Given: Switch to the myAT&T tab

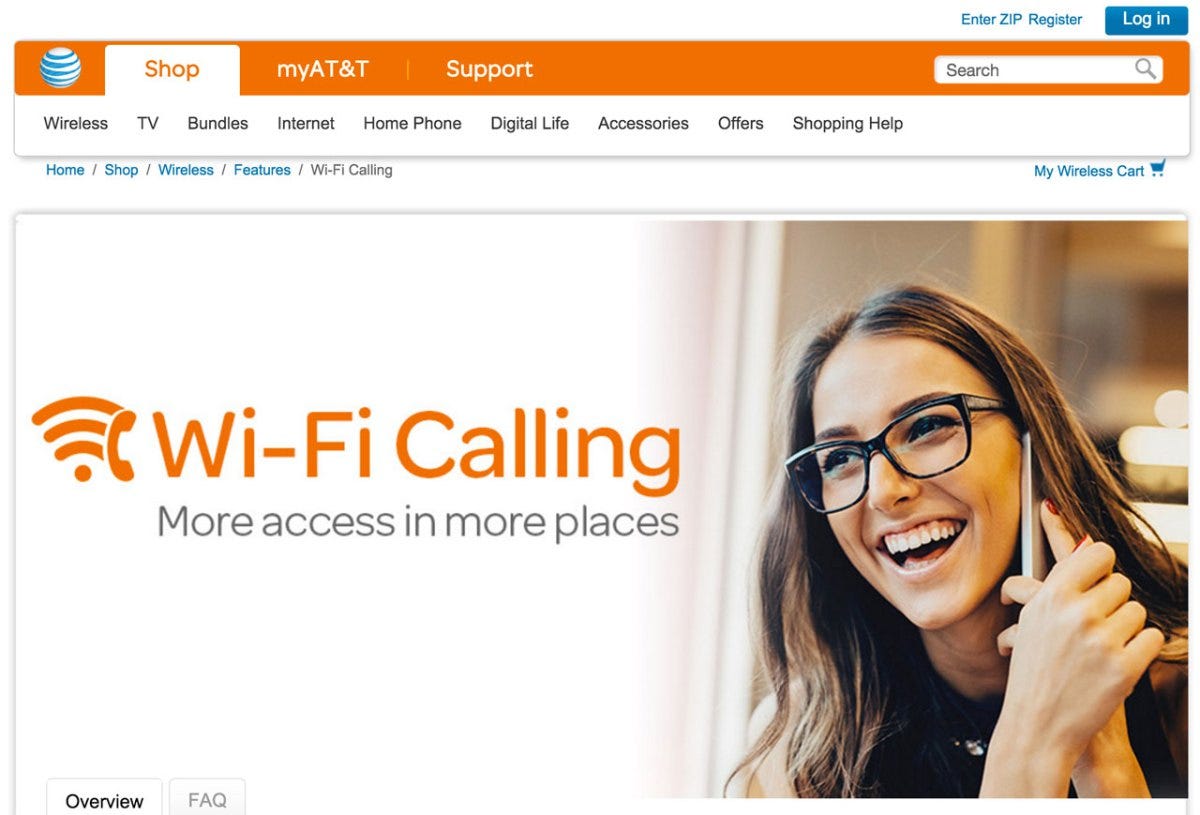Looking at the screenshot, I should 323,69.
